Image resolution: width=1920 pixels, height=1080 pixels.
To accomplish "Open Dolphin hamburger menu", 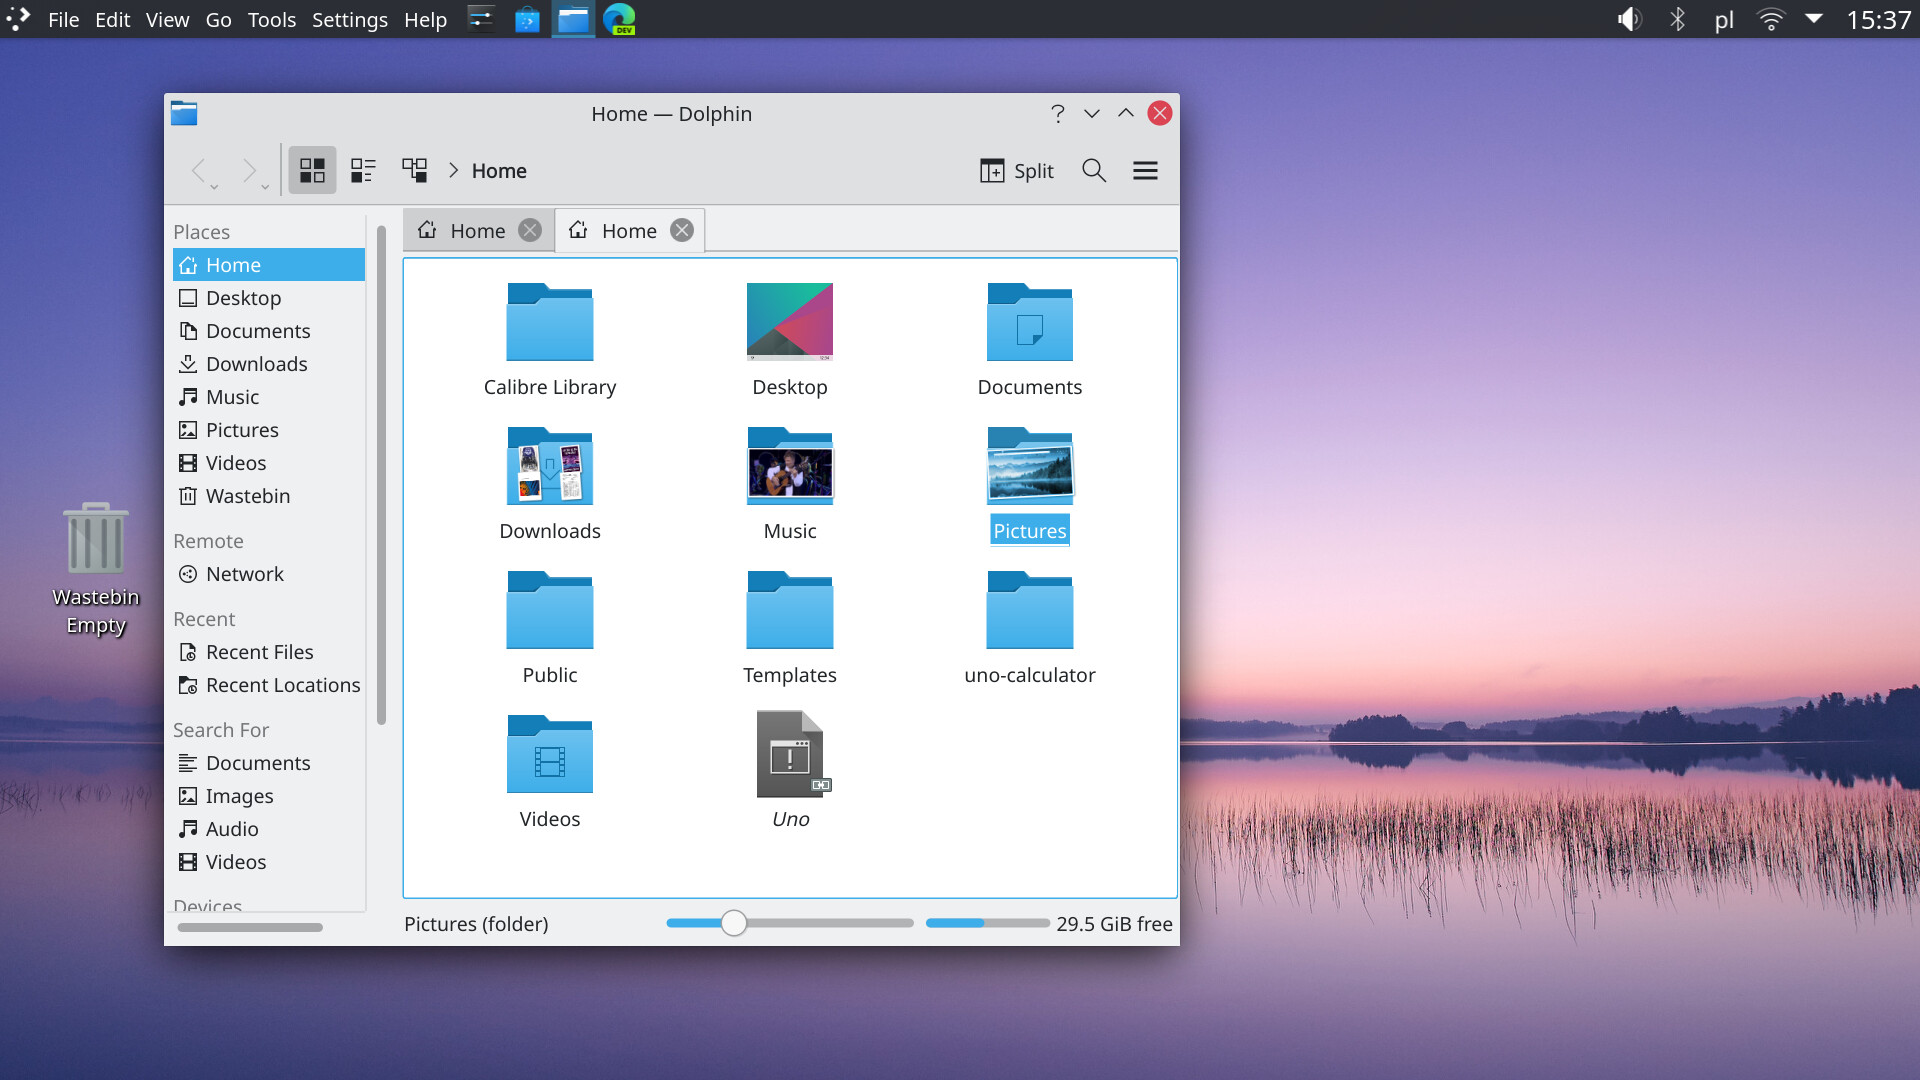I will [1145, 169].
